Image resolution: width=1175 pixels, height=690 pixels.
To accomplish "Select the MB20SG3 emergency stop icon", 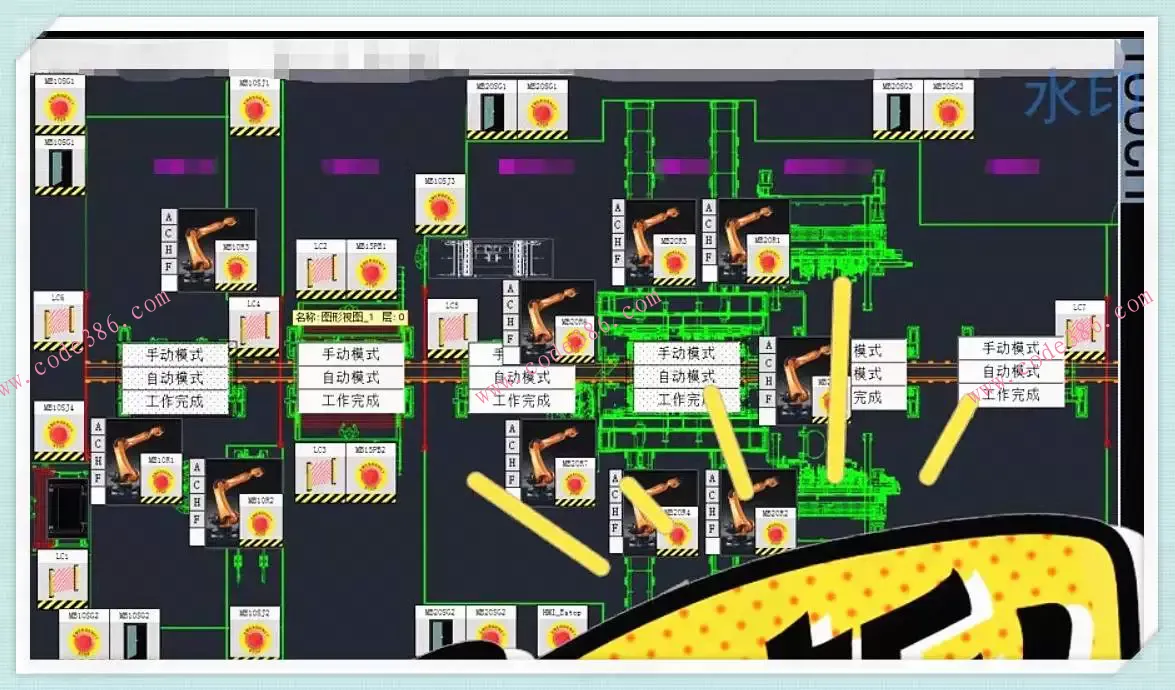I will [x=948, y=109].
